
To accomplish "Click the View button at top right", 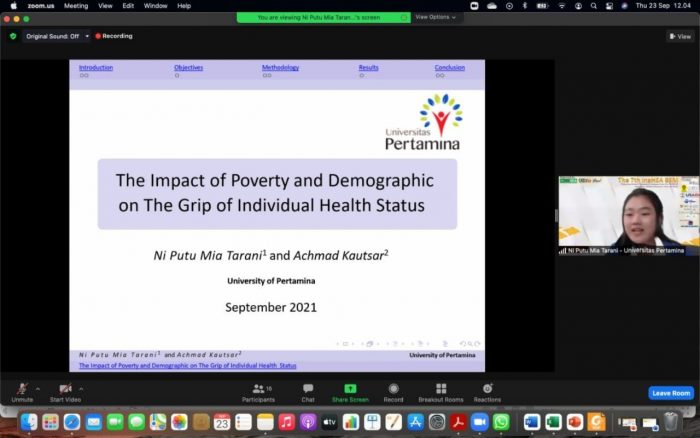I will tap(679, 36).
